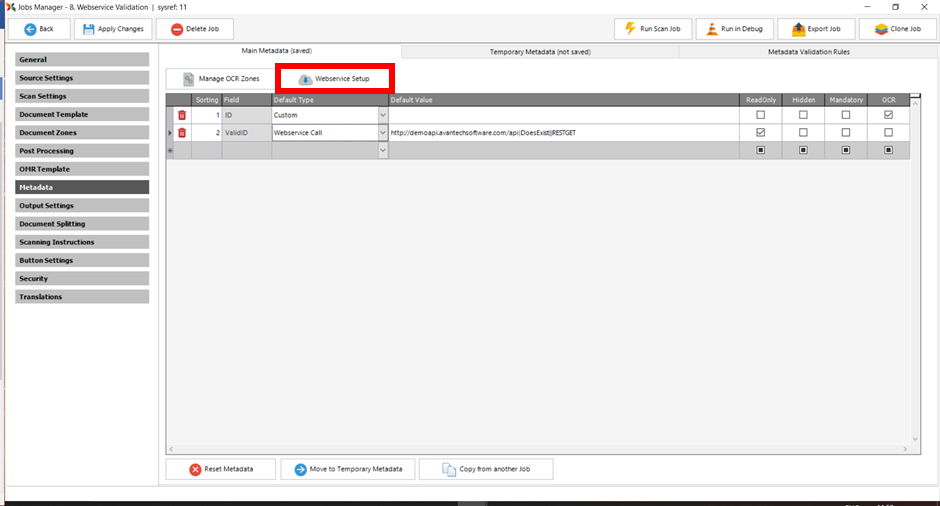This screenshot has width=940, height=506.
Task: Click the Apply Changes save icon
Action: coord(89,29)
